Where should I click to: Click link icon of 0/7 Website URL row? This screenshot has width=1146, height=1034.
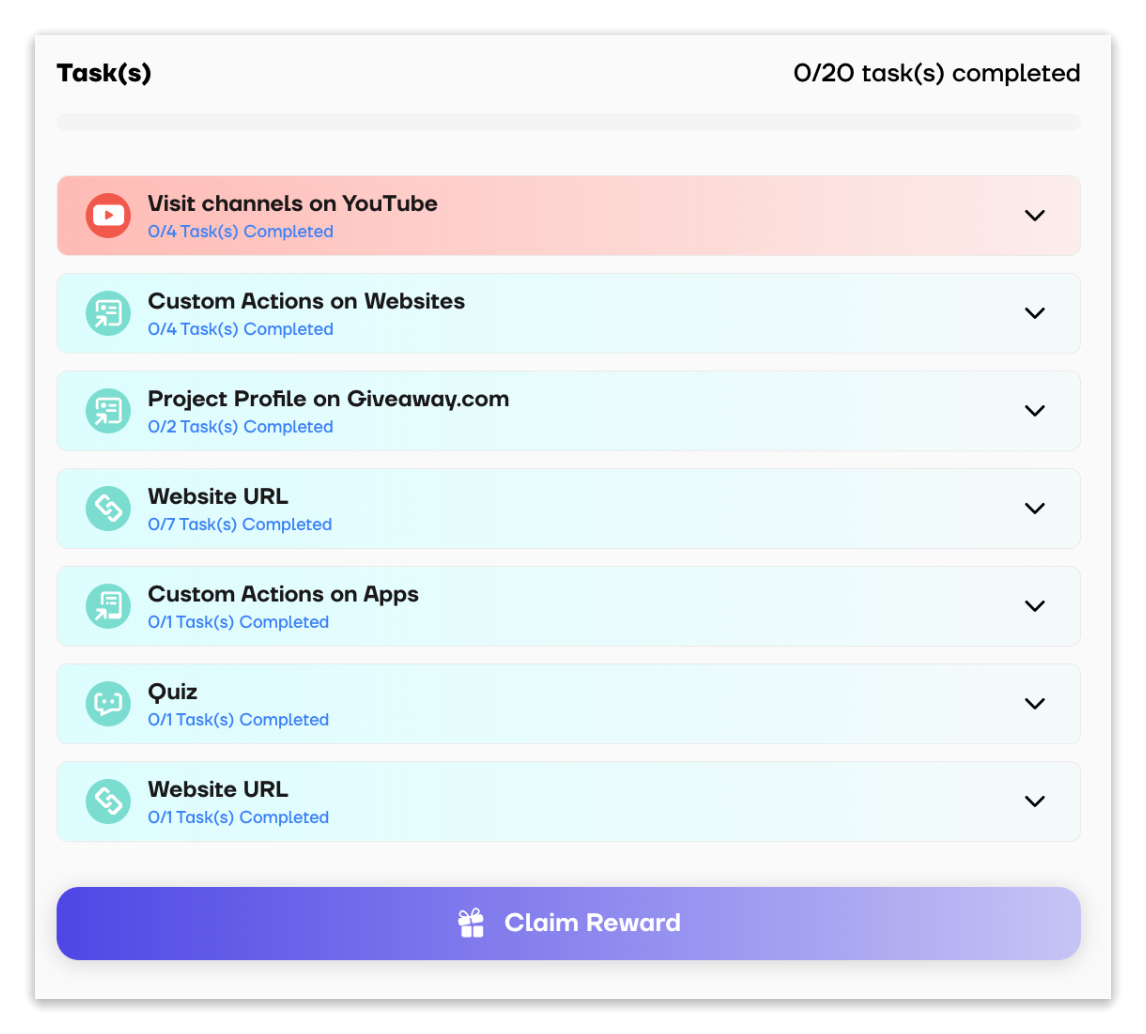(108, 508)
